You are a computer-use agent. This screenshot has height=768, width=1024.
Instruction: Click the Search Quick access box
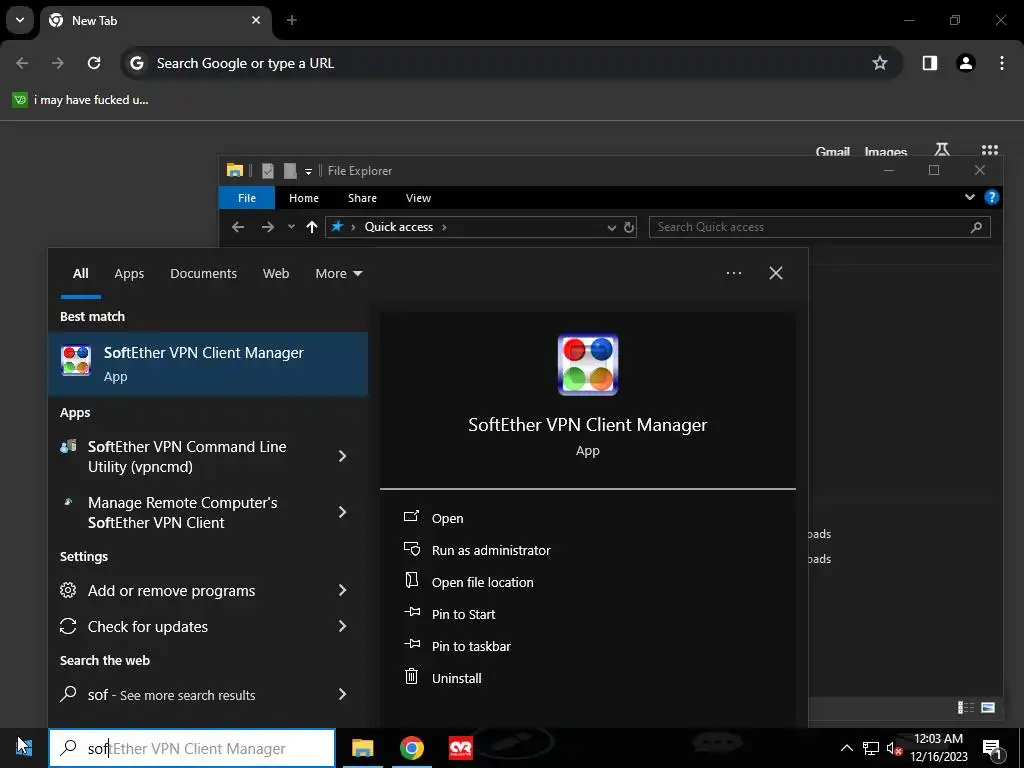click(820, 227)
